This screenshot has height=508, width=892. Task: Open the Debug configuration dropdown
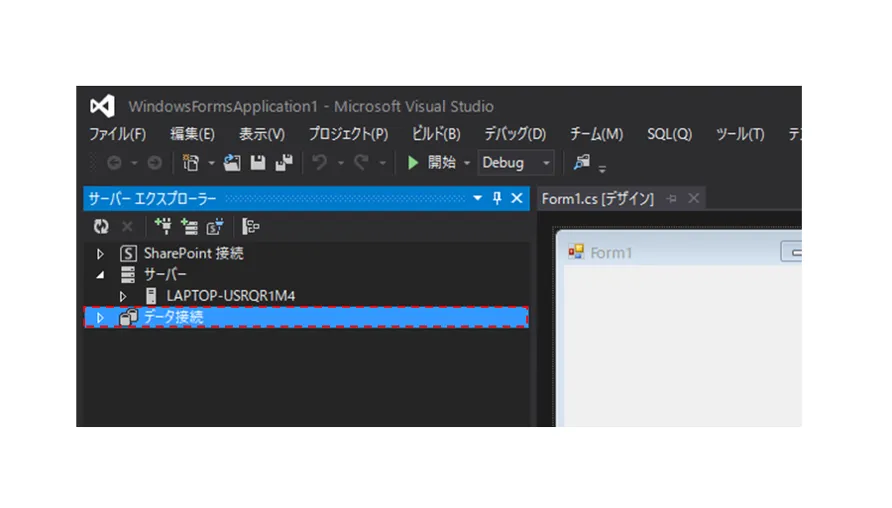coord(516,163)
